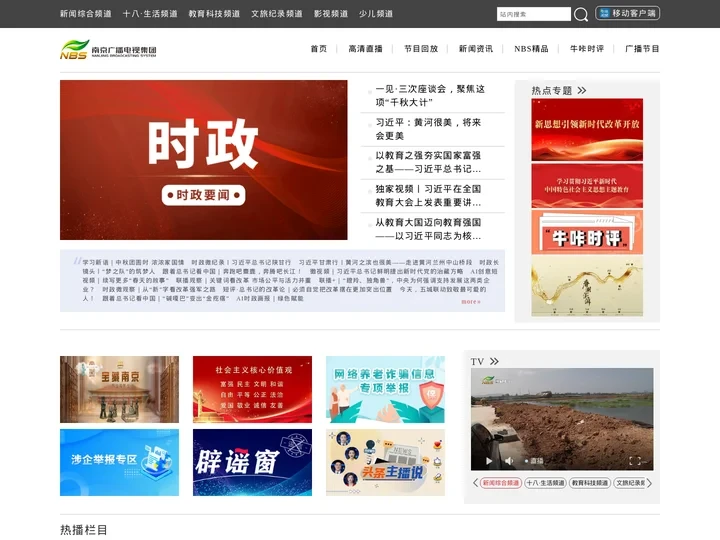
Task: Open headline 以教育之强夯实国家富强之基
Action: (428, 162)
